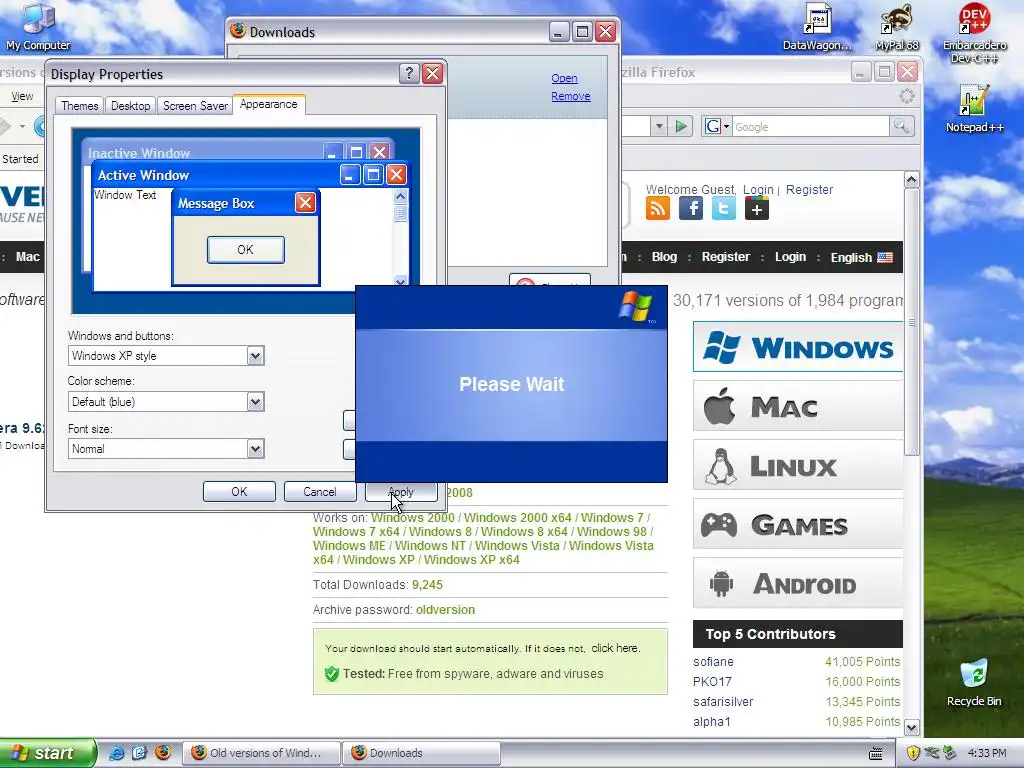Click contributor safarisilver in the list

[x=723, y=701]
